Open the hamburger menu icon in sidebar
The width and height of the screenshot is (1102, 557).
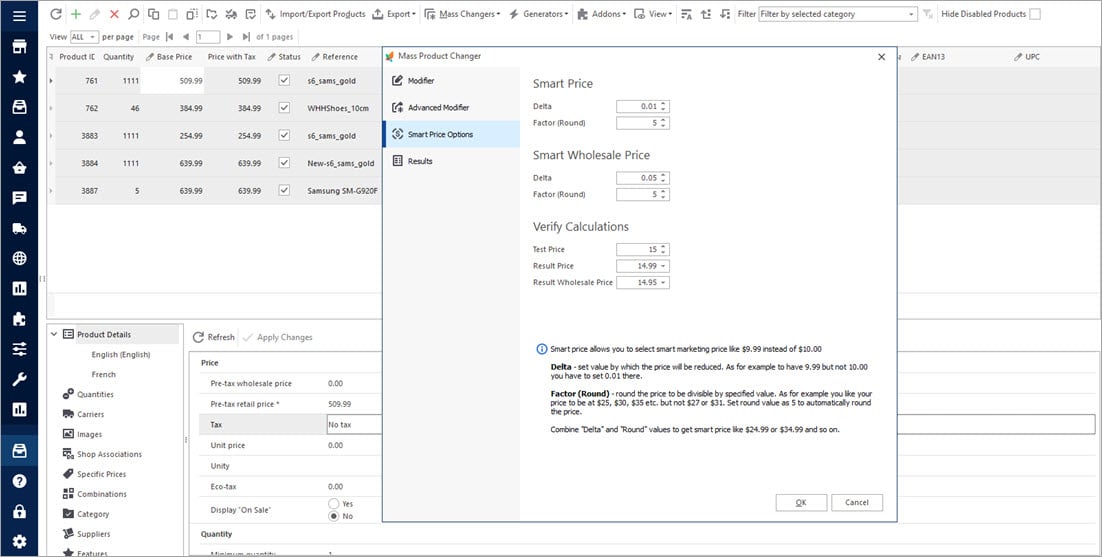20,15
